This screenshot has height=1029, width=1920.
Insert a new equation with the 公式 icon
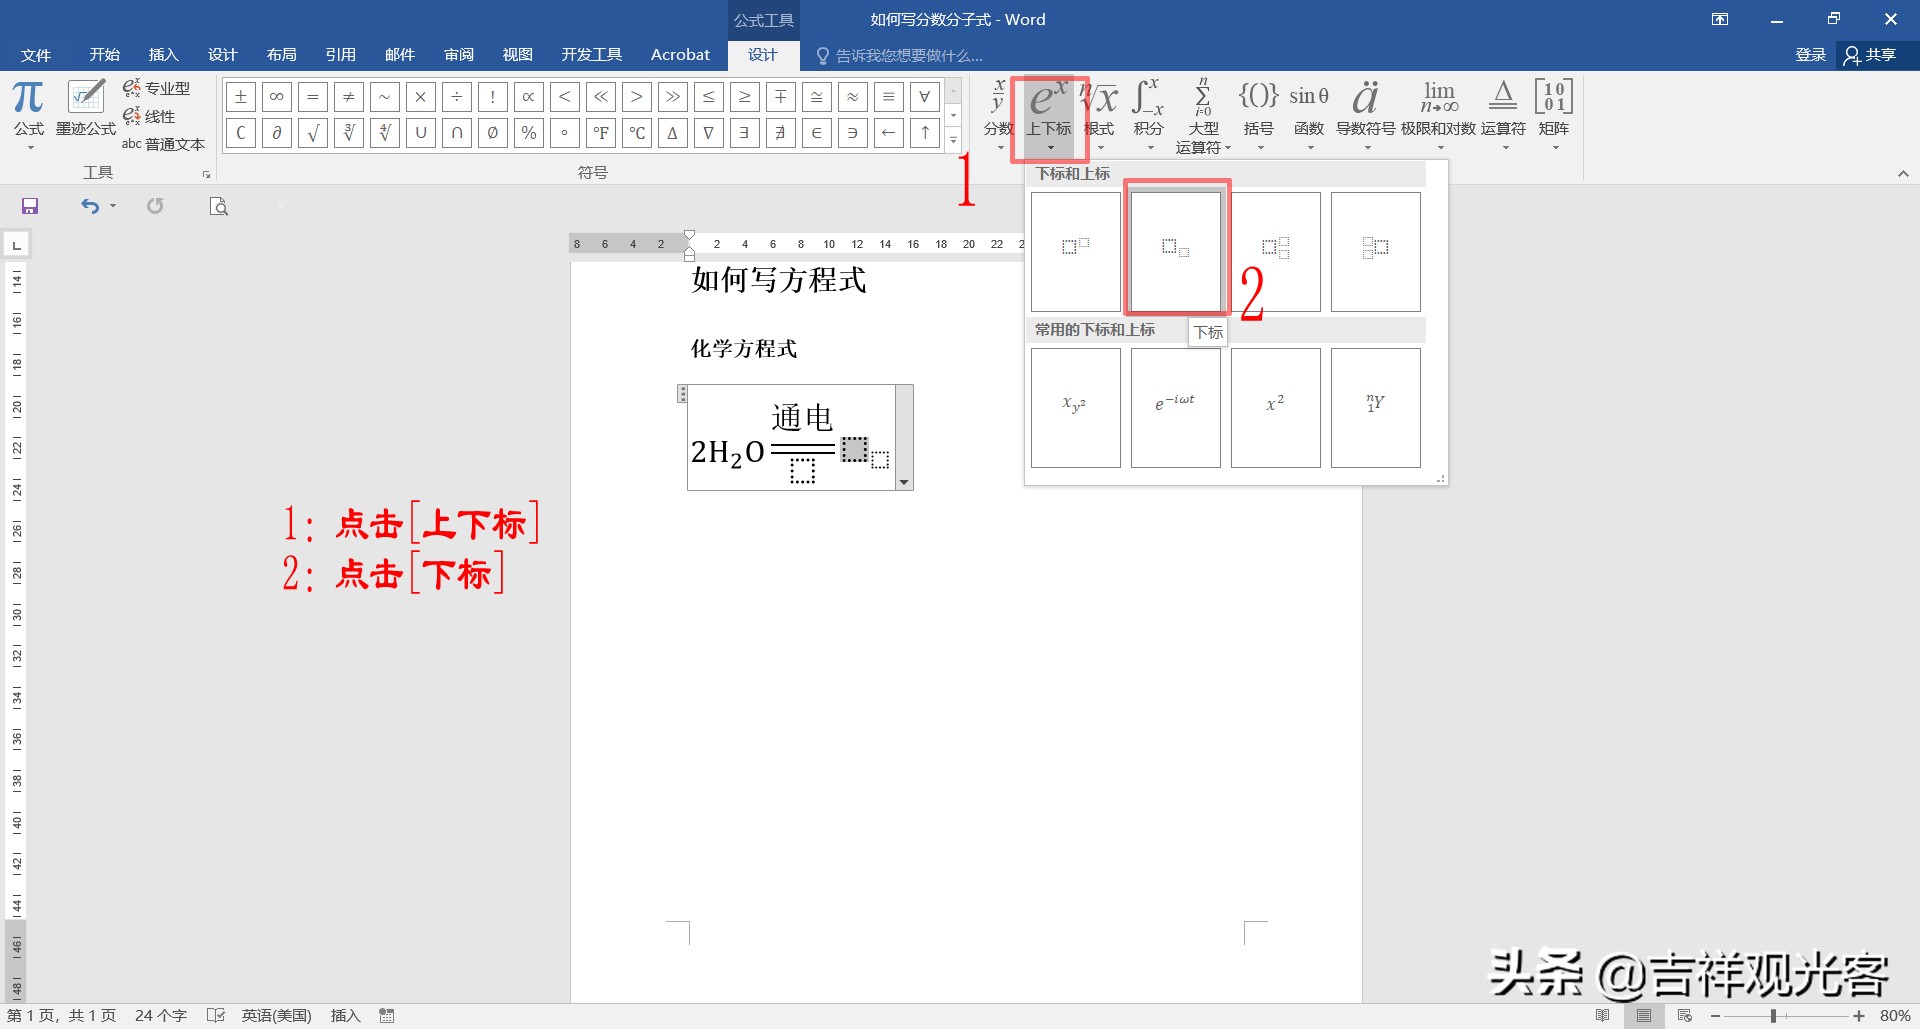(27, 105)
